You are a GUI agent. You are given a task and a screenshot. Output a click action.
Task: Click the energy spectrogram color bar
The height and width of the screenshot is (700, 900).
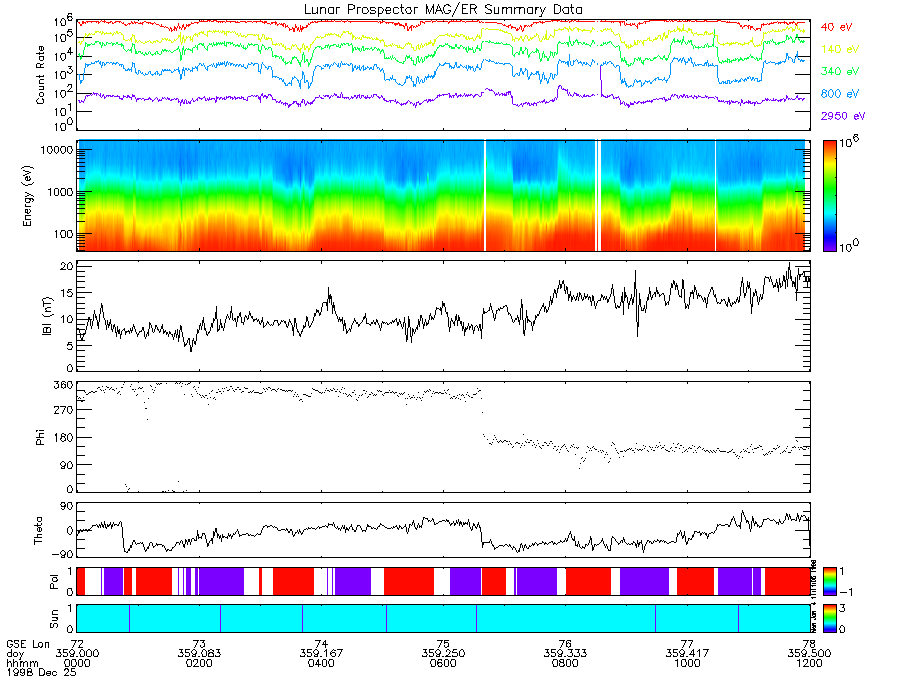pos(829,196)
